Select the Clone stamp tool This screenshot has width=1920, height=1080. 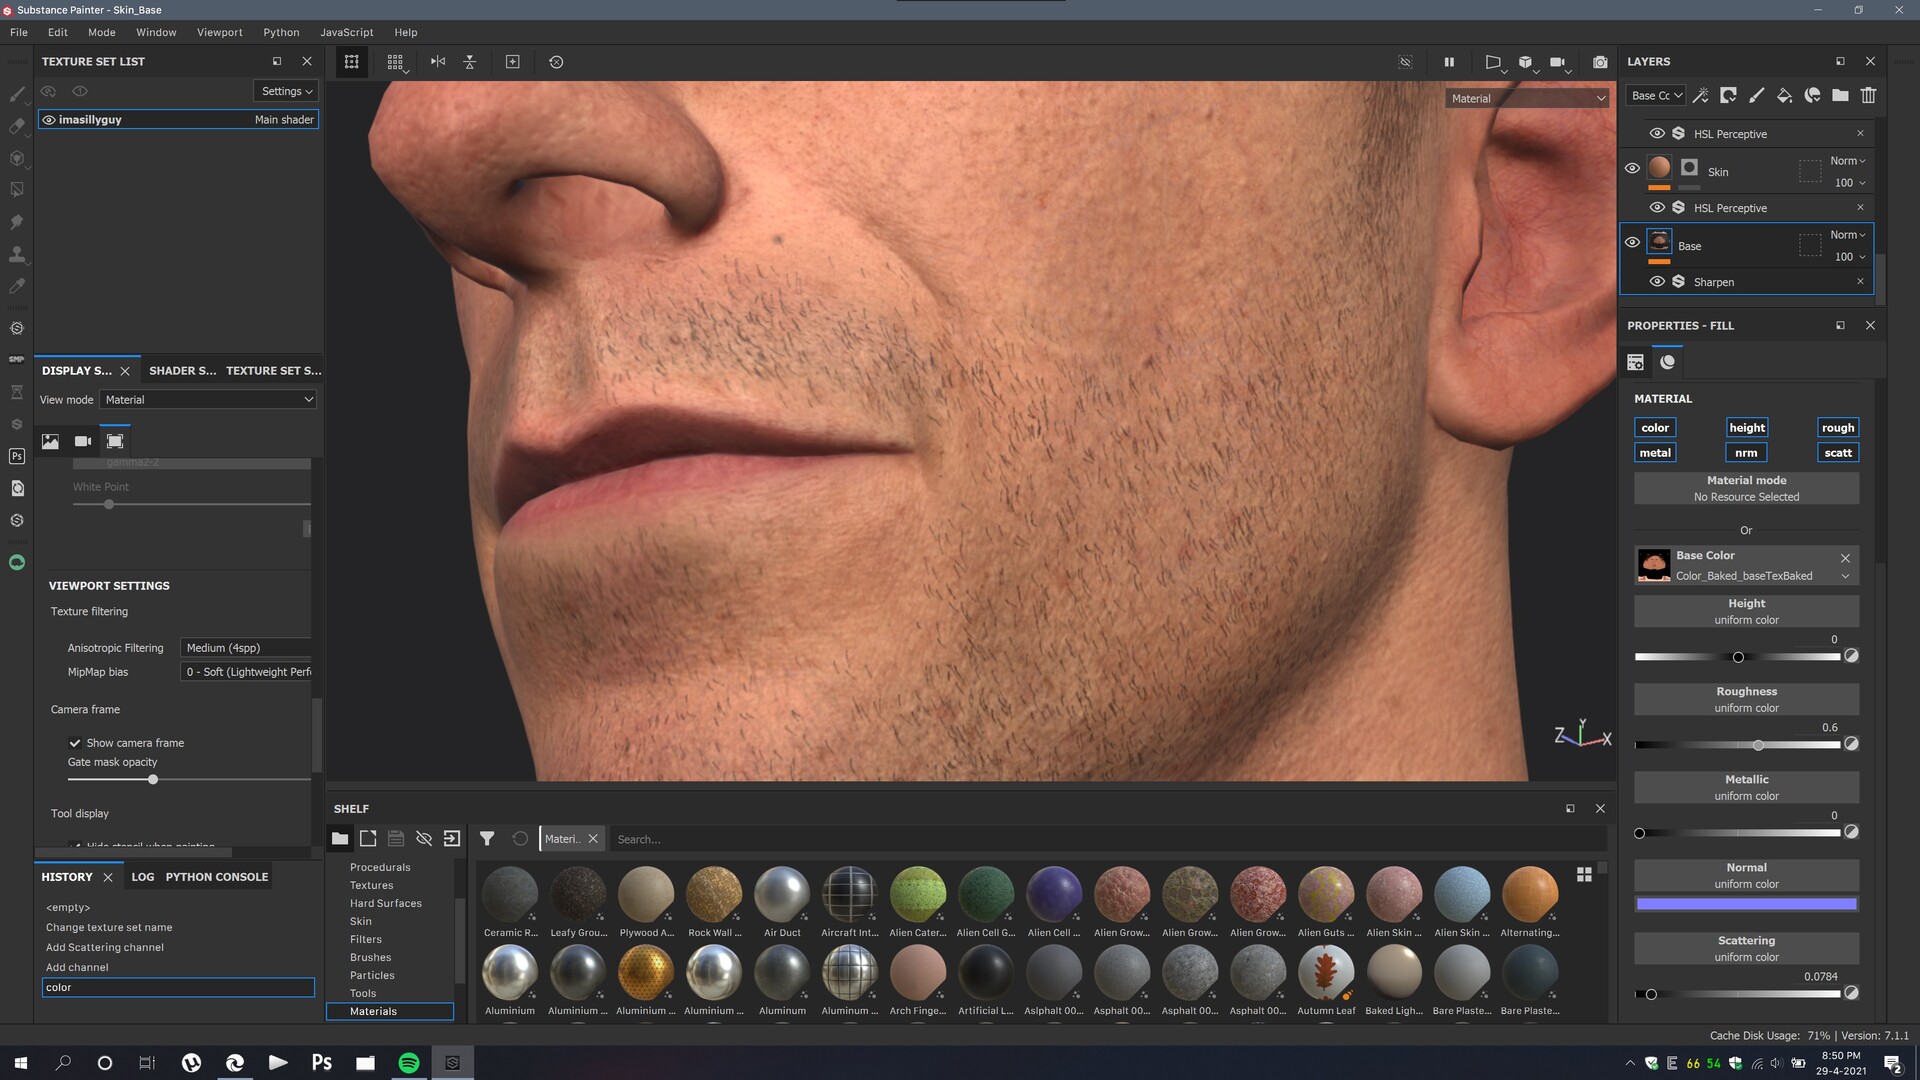(17, 255)
